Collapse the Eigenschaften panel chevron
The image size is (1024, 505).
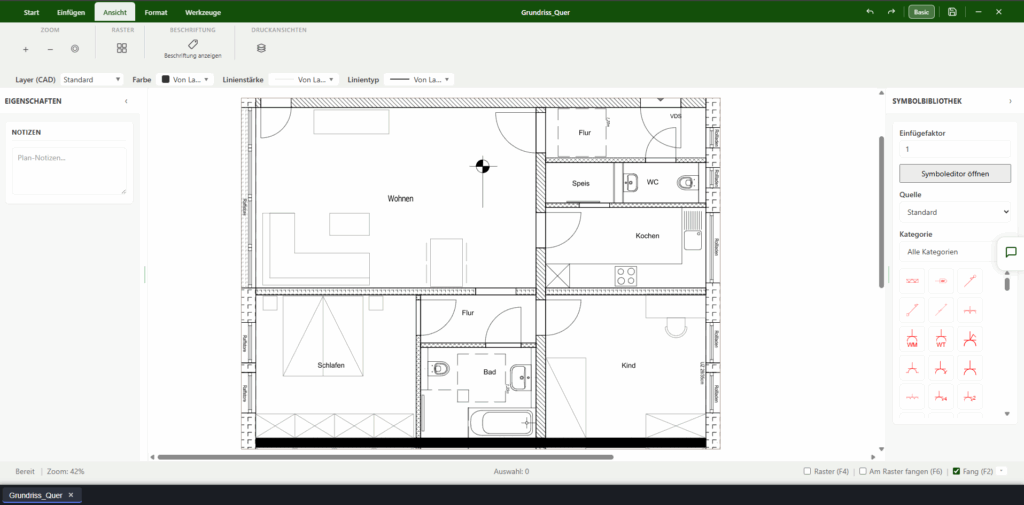[126, 101]
